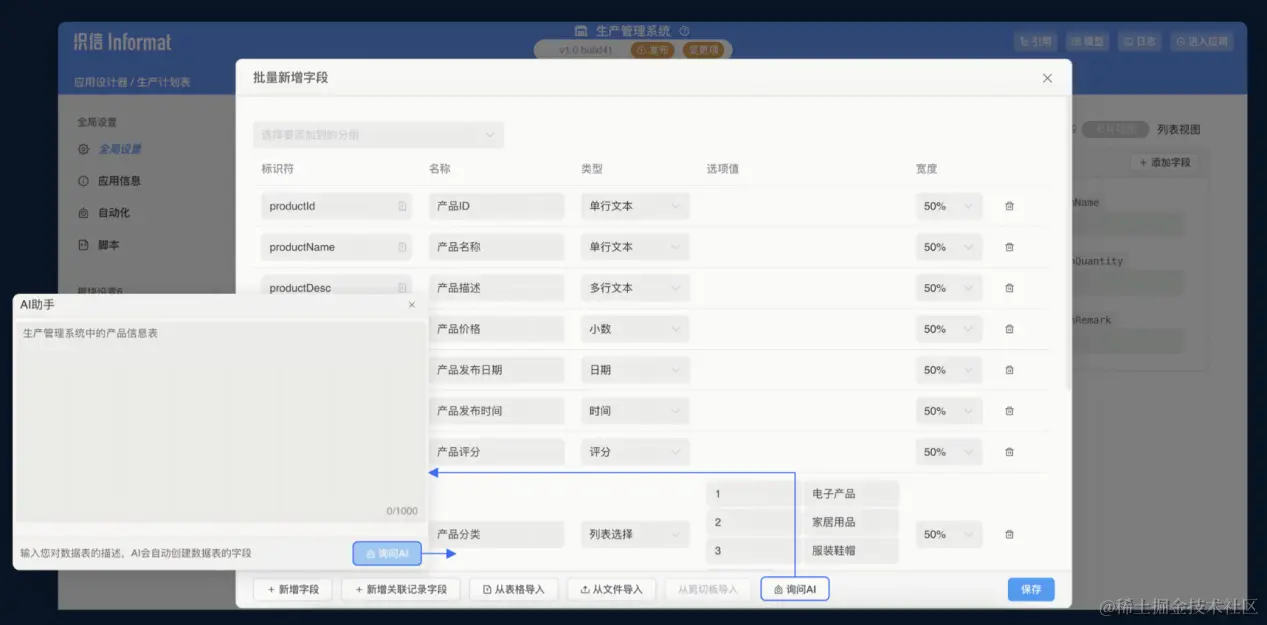
Task: Click 从表格导入 in the bottom toolbar
Action: click(513, 589)
